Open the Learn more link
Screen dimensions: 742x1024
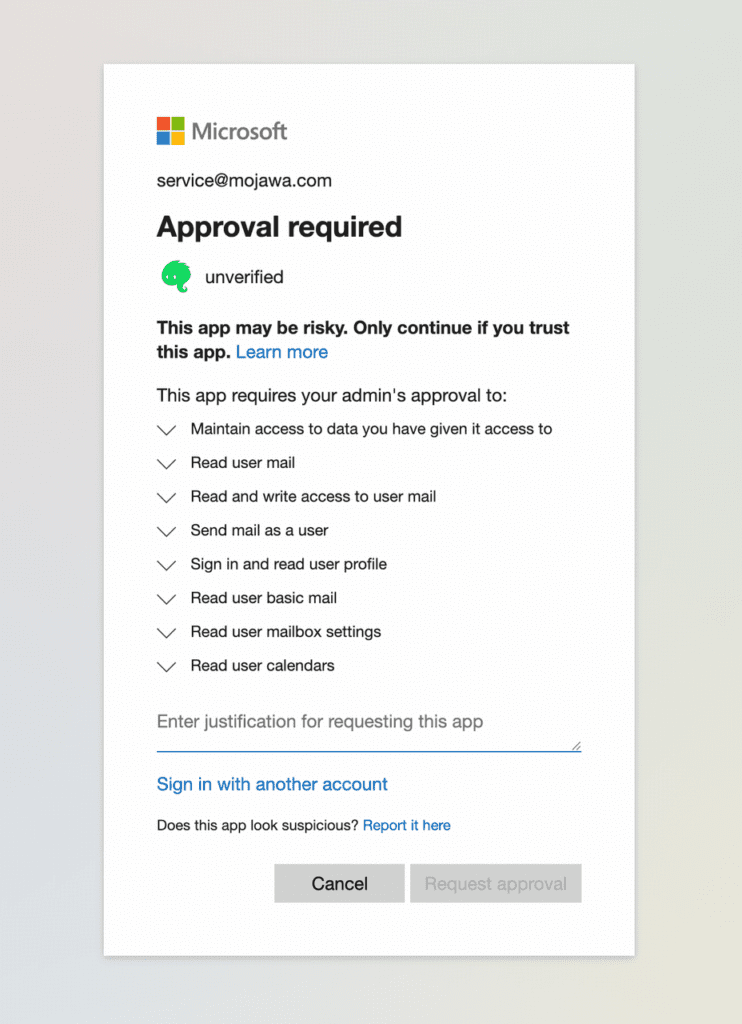pyautogui.click(x=282, y=352)
